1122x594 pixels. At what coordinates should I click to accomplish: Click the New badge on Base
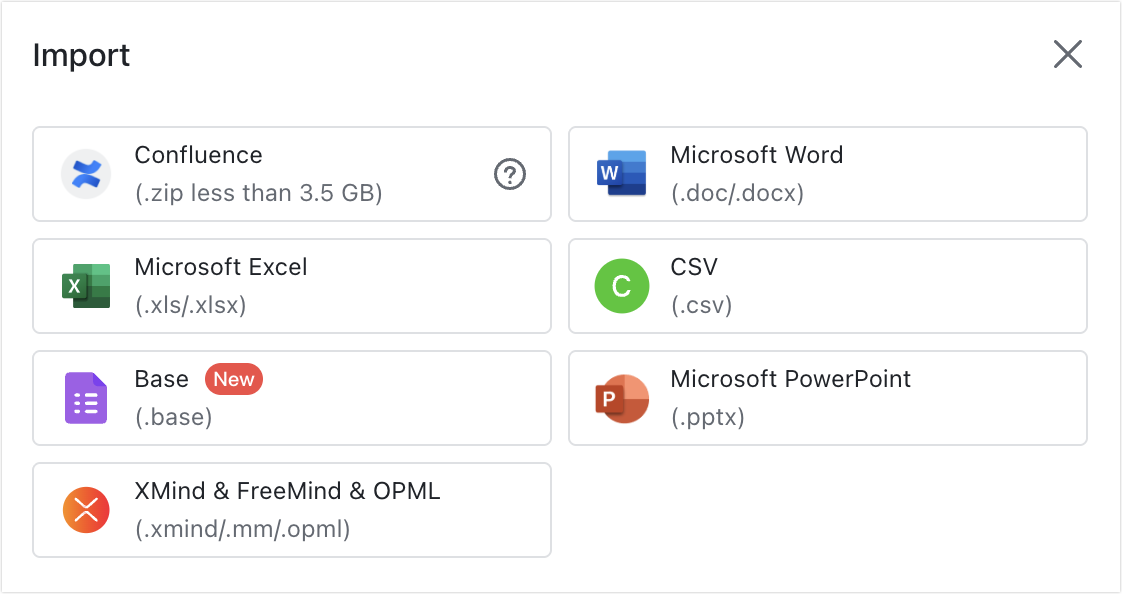tap(233, 379)
